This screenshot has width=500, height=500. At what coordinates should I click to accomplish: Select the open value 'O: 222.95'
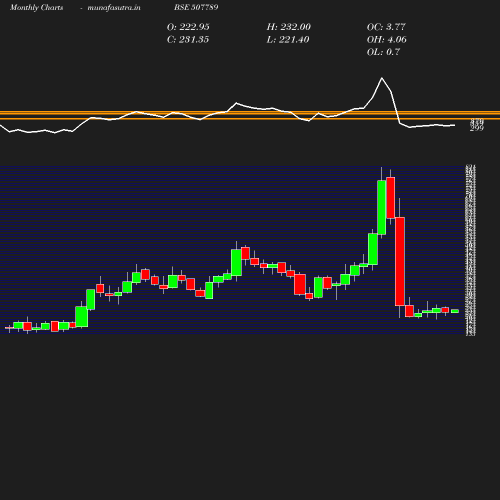[x=188, y=27]
